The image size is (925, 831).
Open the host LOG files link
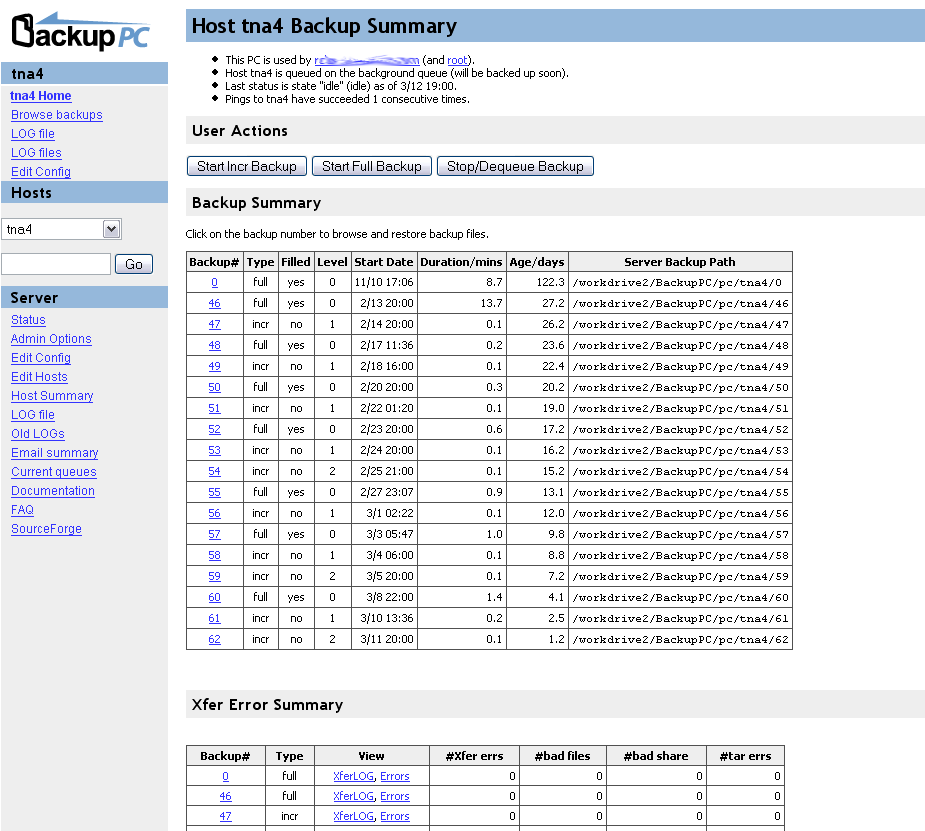(36, 152)
